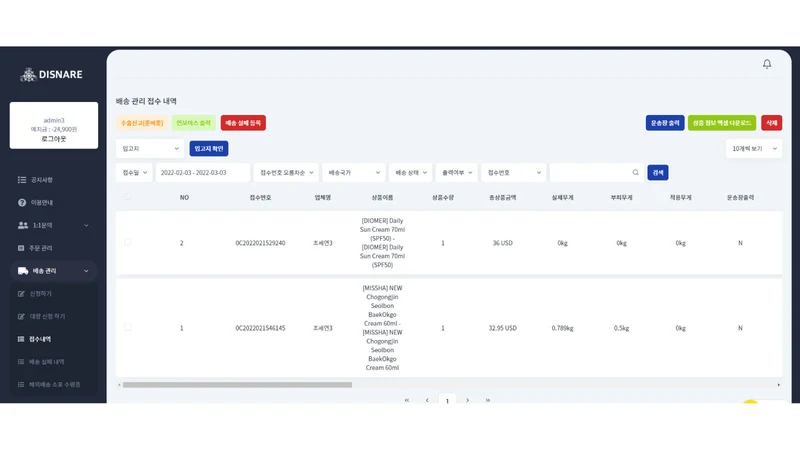Click the red 배송 실패 등록 button
Image resolution: width=800 pixels, height=450 pixels.
point(243,123)
